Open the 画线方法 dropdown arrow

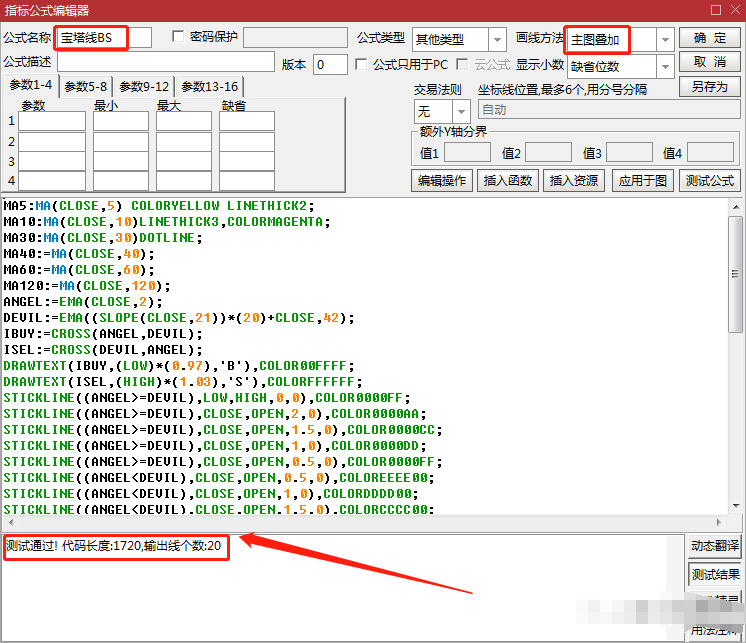[x=665, y=39]
